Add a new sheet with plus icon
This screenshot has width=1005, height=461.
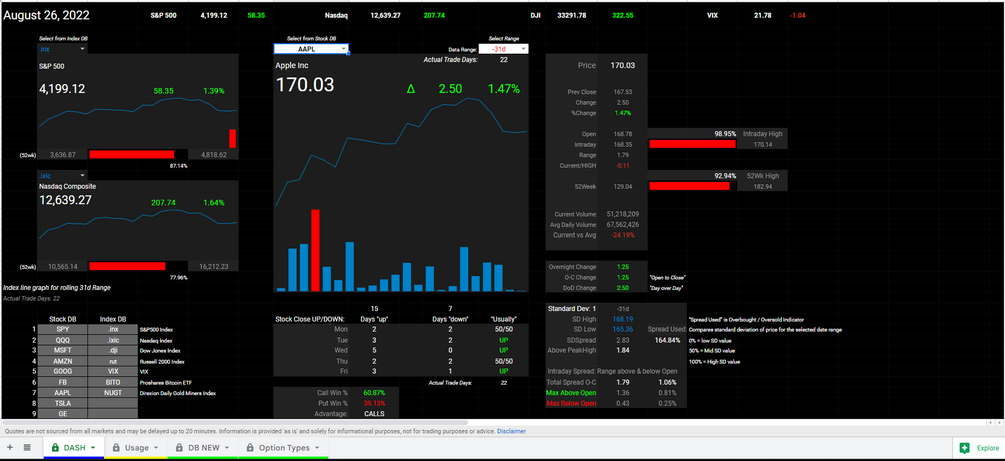point(10,448)
